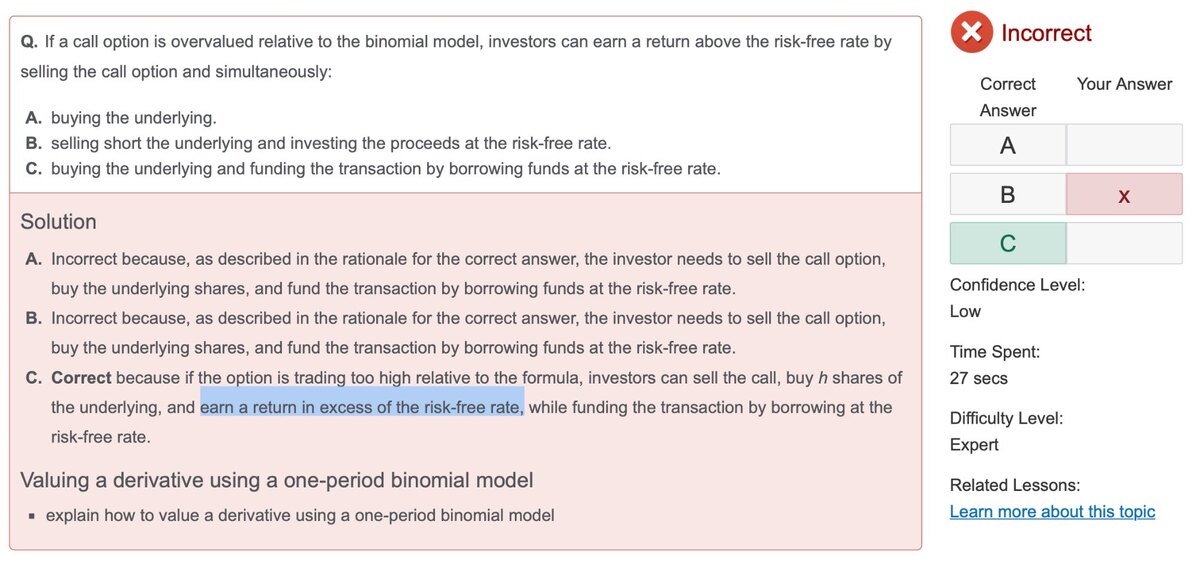
Task: Select the Correct Answer cell labeled B
Action: [x=1007, y=194]
